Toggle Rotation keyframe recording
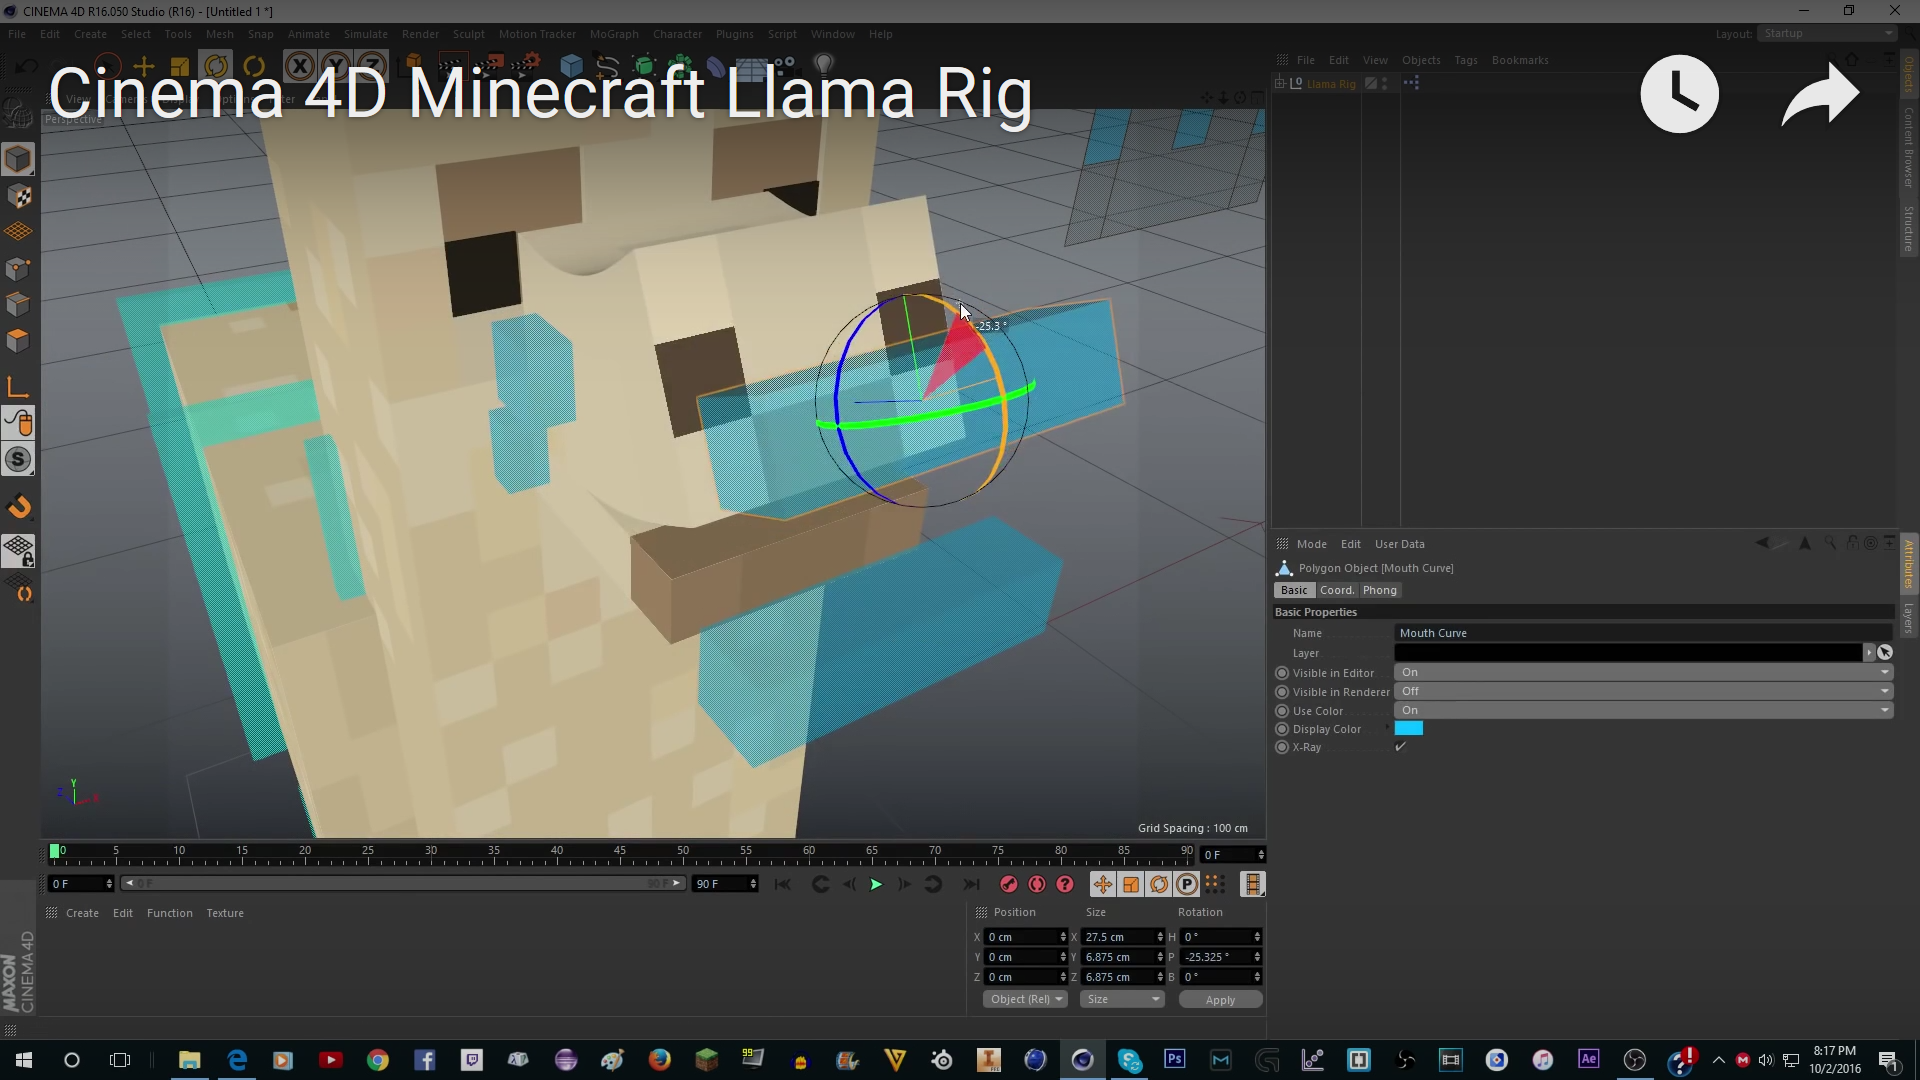The height and width of the screenshot is (1080, 1920). pos(1159,884)
